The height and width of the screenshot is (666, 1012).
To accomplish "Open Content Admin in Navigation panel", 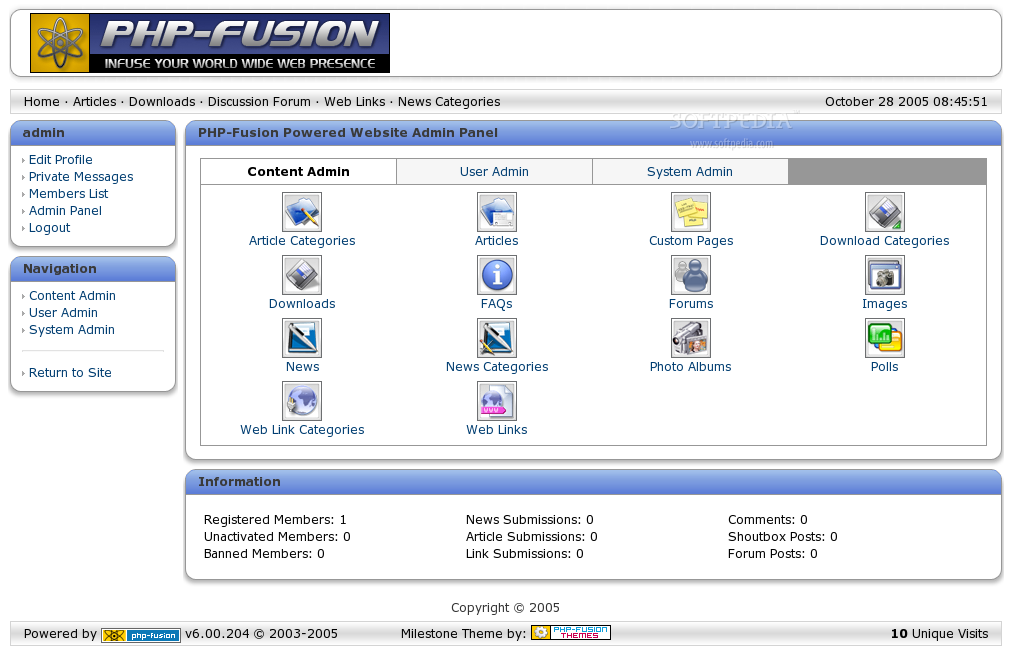I will click(72, 296).
